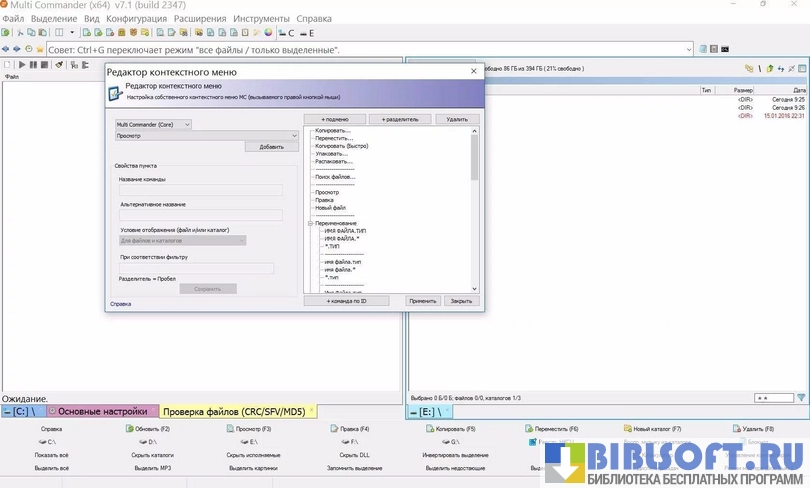Open the Инструменты menu
This screenshot has width=810, height=488.
[x=261, y=19]
